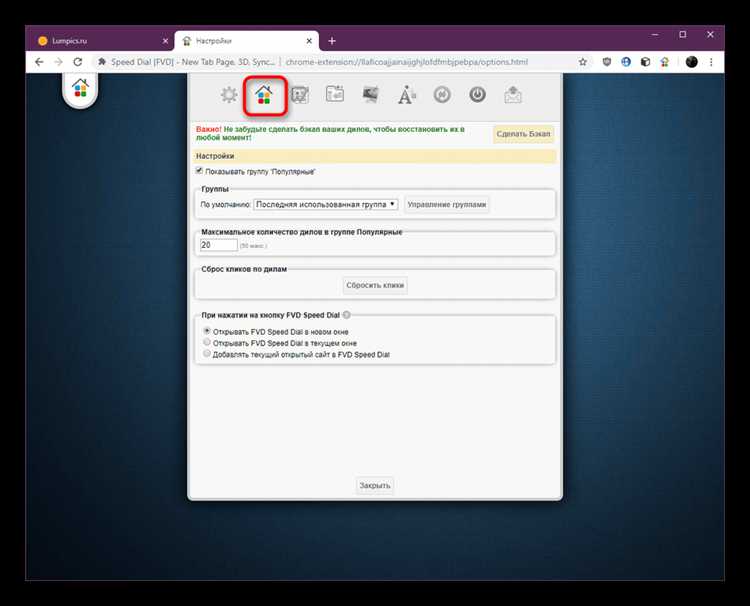This screenshot has width=750, height=606.
Task: Select 'Открывать FVD Speed Dial в новом окне'
Action: click(x=207, y=331)
